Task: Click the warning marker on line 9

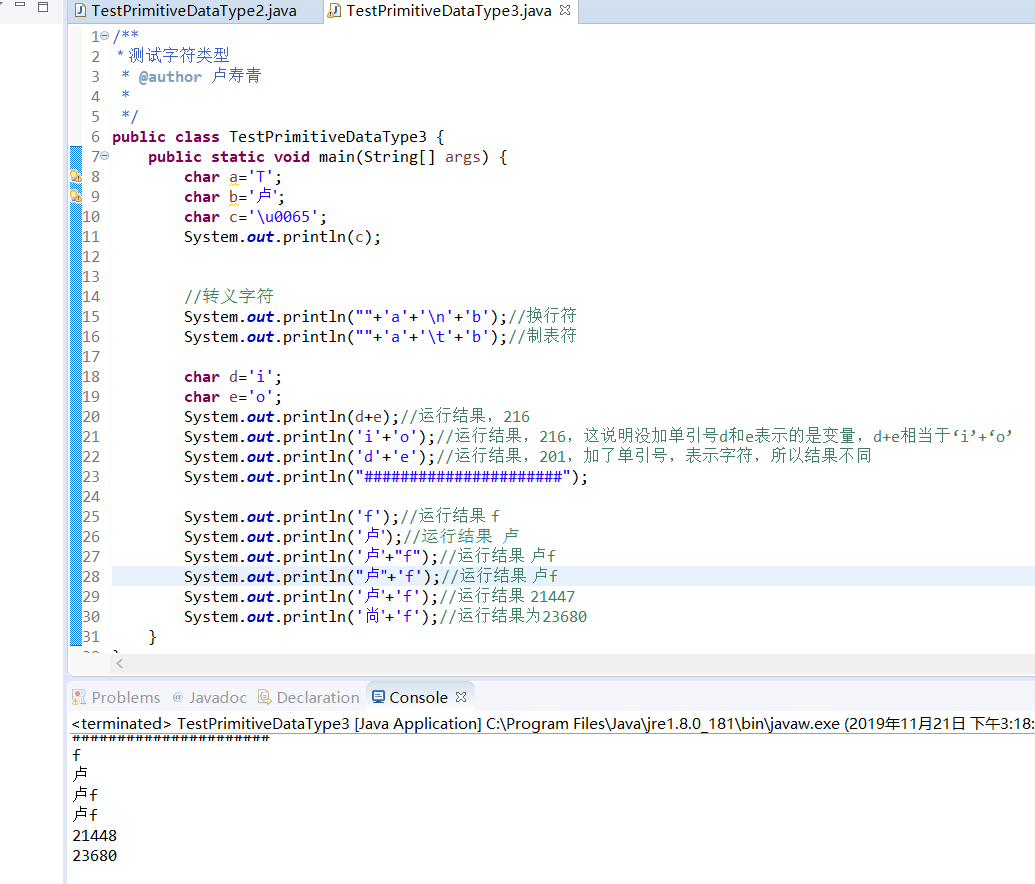Action: (76, 196)
